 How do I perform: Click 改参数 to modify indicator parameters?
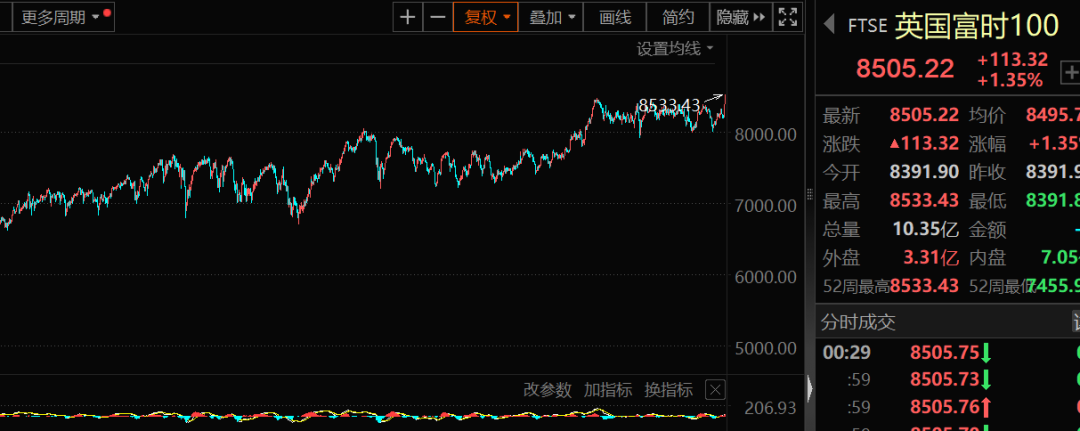547,390
